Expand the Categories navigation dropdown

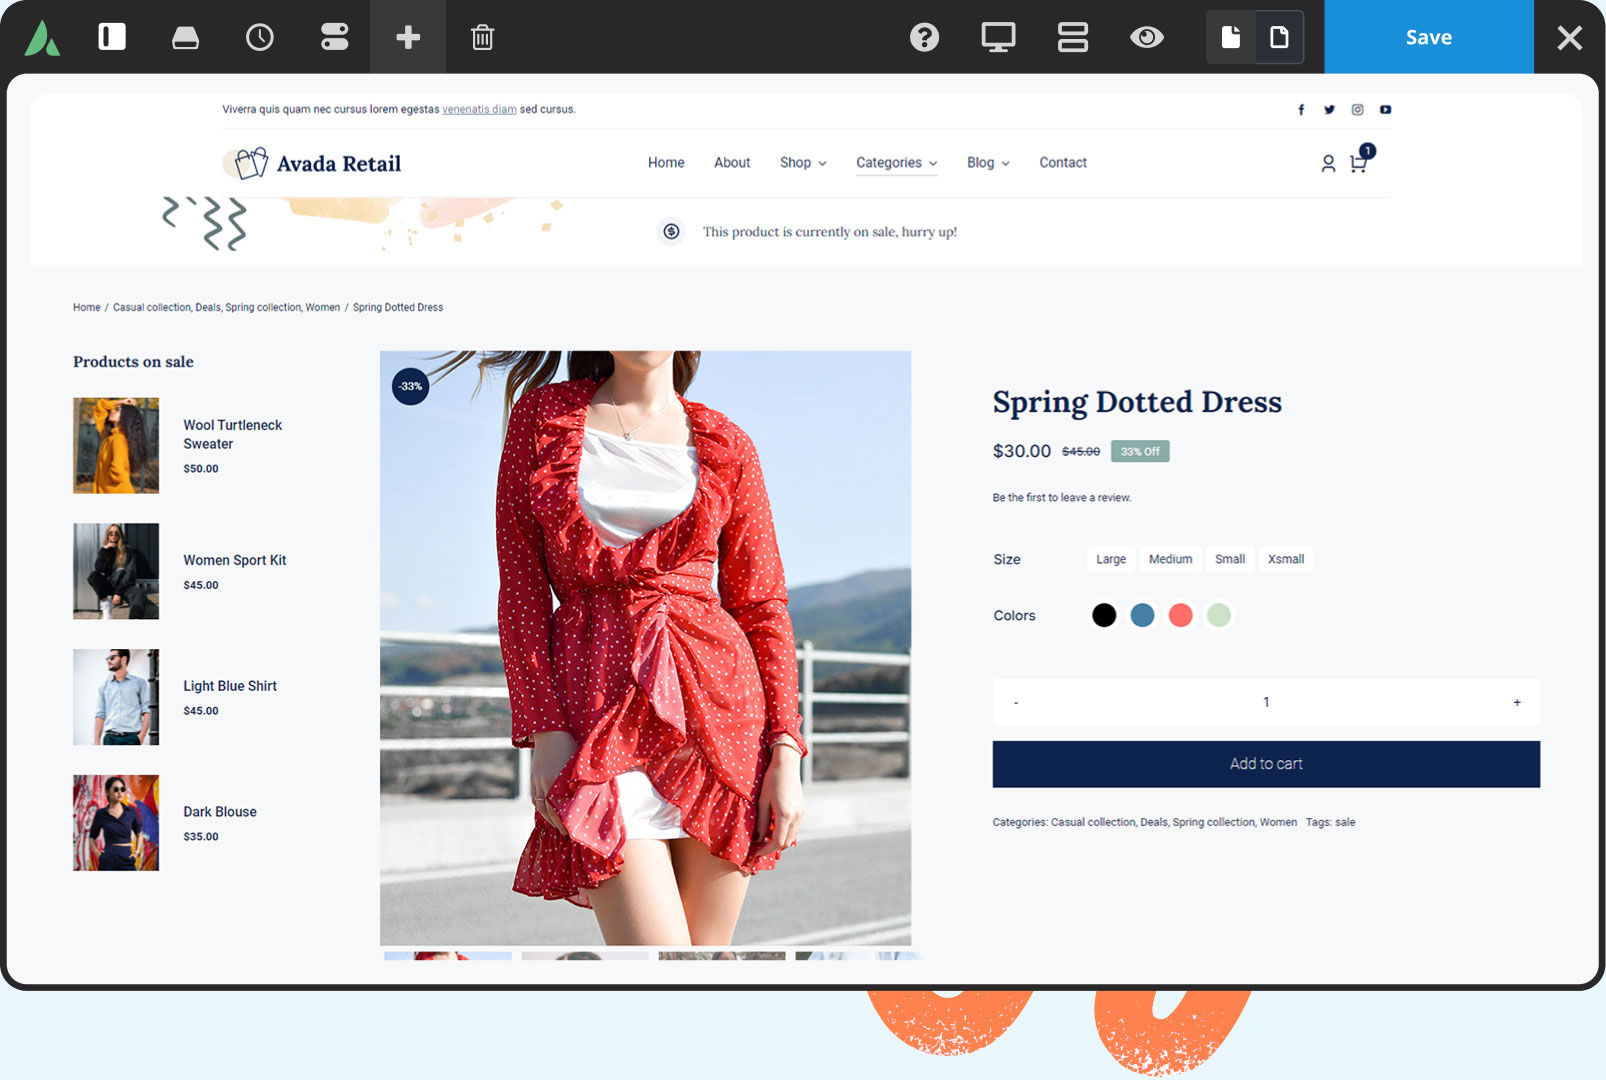pyautogui.click(x=895, y=162)
